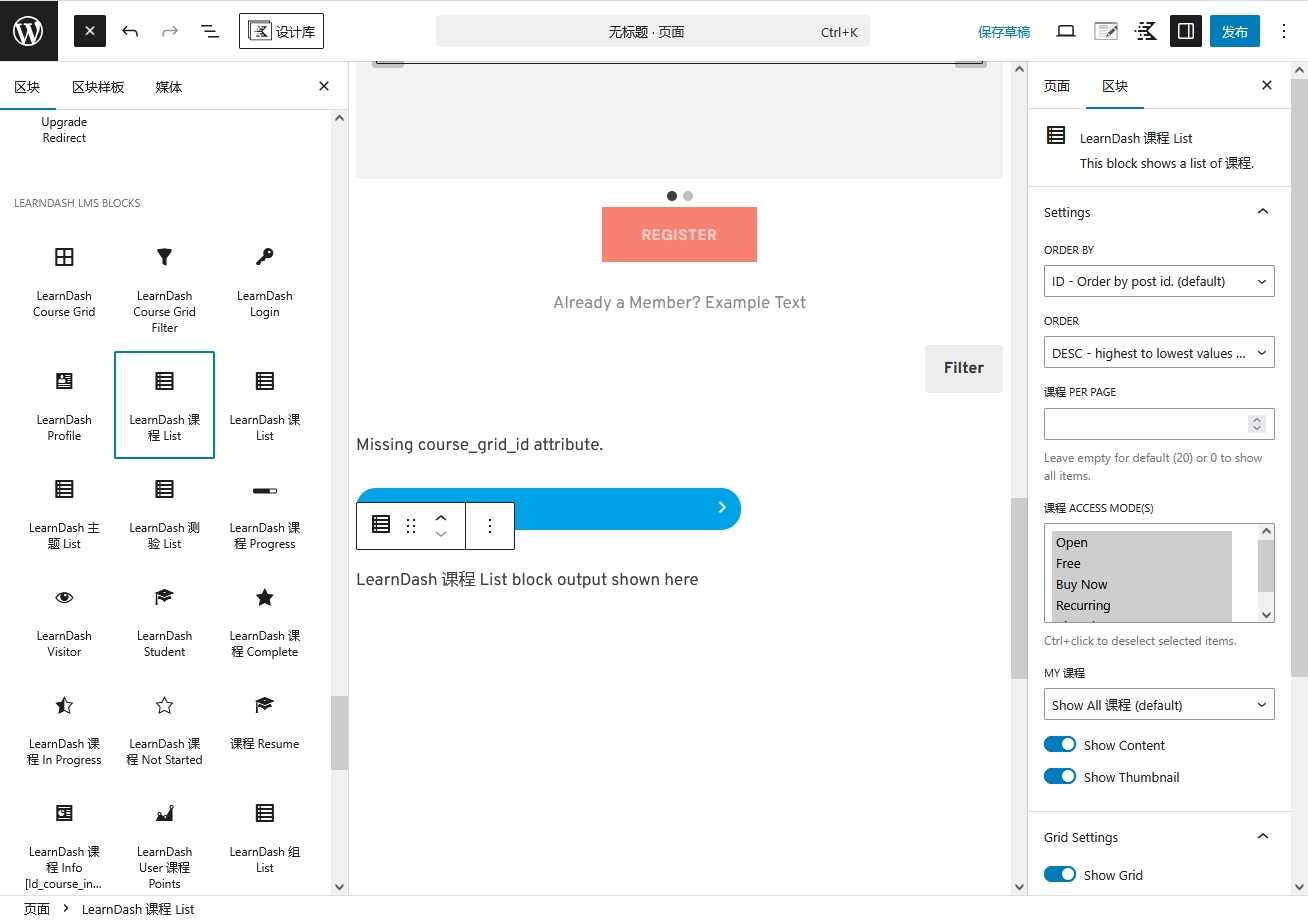
Task: Insert the LearnDash 主题 List block
Action: [64, 513]
